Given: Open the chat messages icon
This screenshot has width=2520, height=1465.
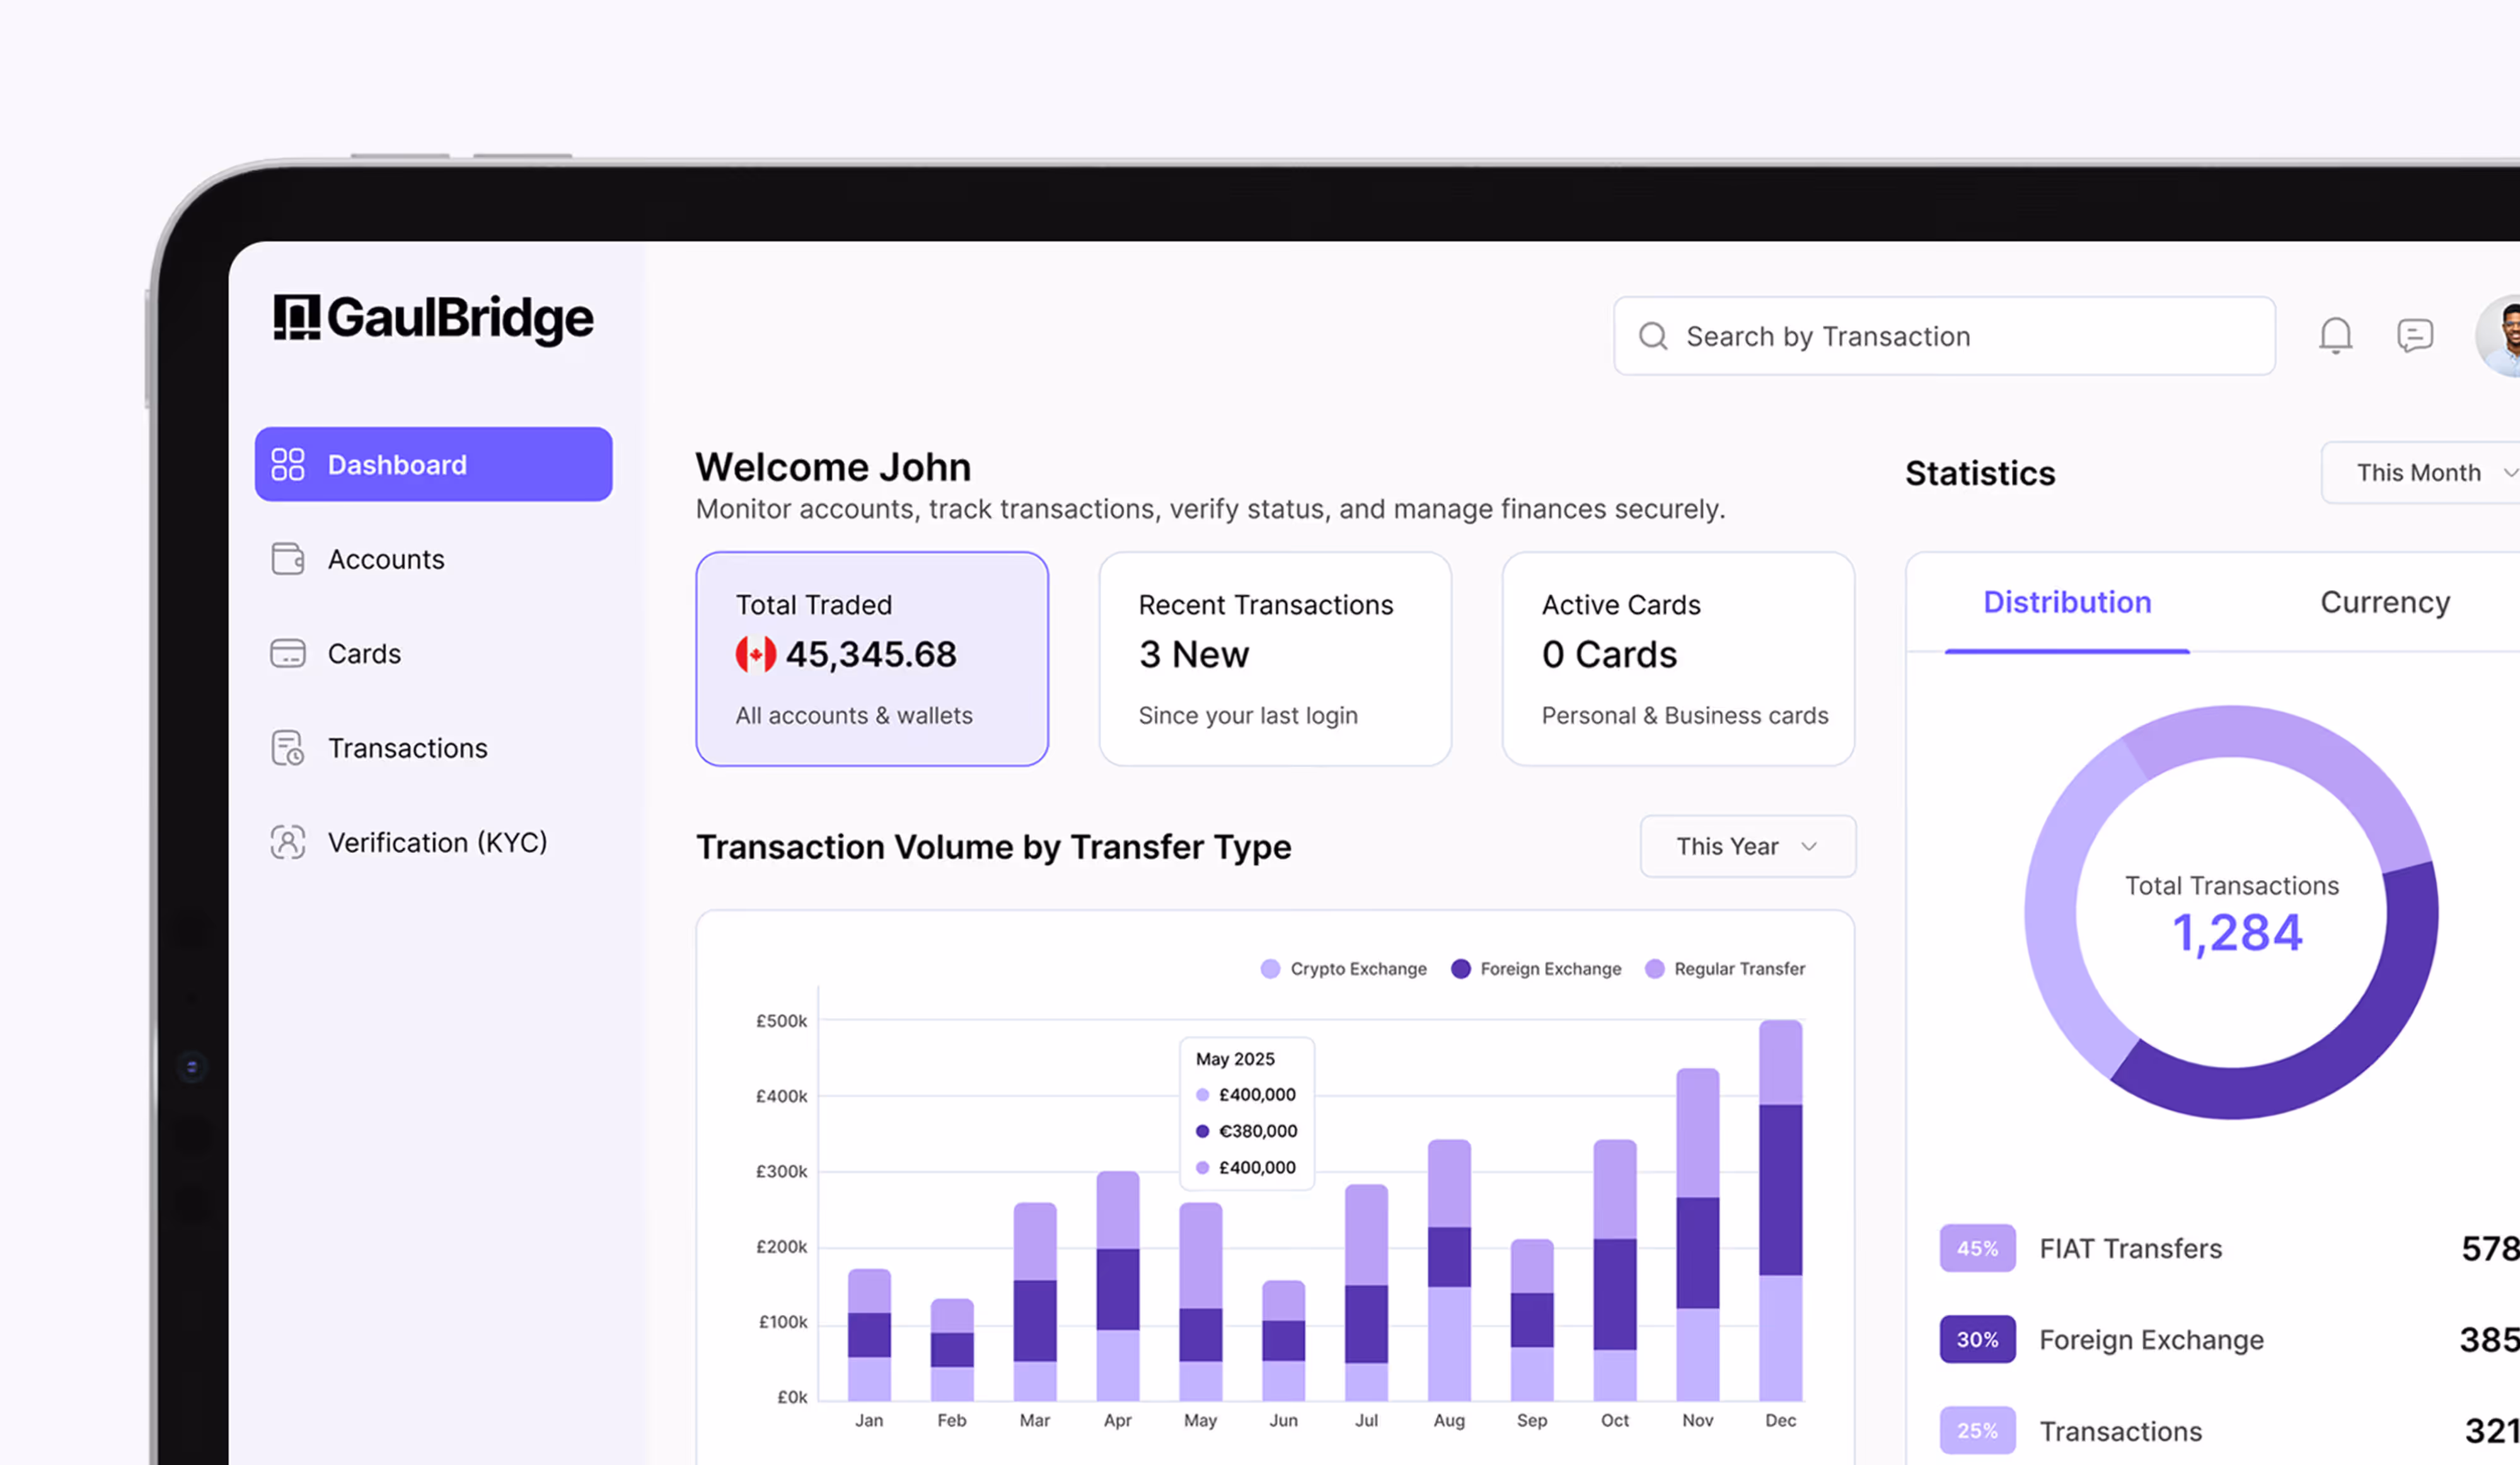Looking at the screenshot, I should (2414, 336).
